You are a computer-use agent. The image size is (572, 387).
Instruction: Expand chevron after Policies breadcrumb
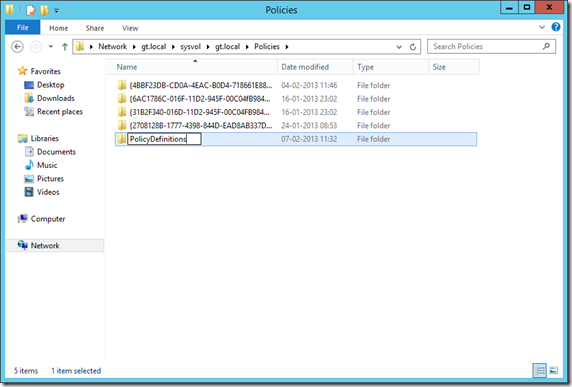(287, 47)
